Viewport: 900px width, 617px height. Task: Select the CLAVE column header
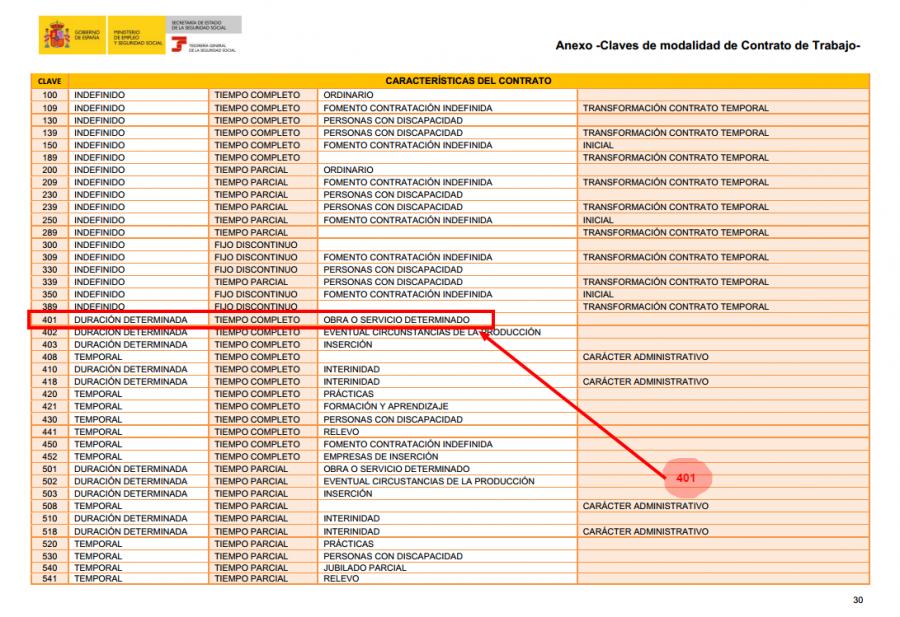(50, 80)
